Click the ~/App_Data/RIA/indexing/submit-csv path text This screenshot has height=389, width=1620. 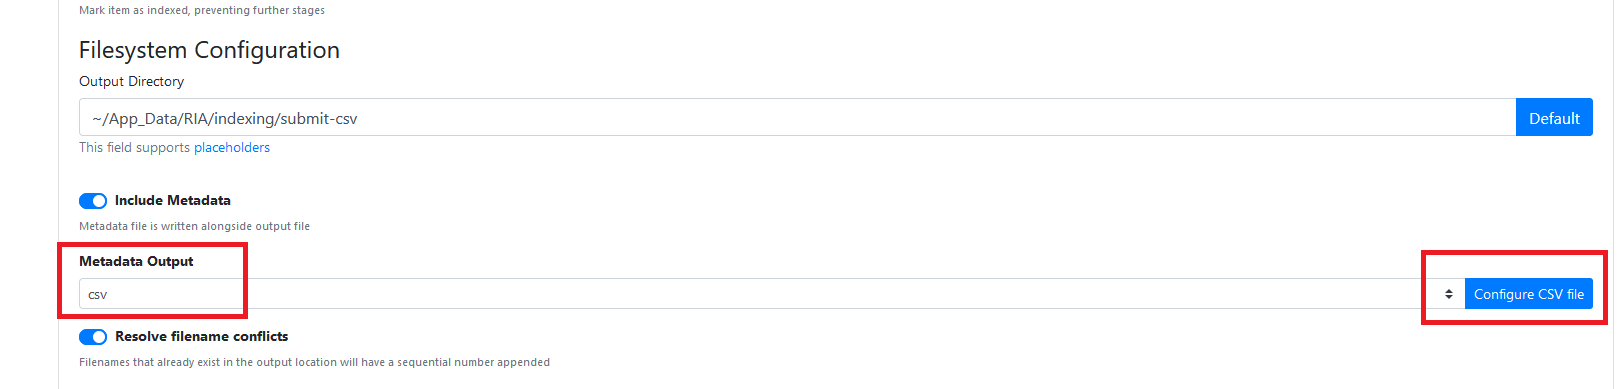(x=225, y=118)
